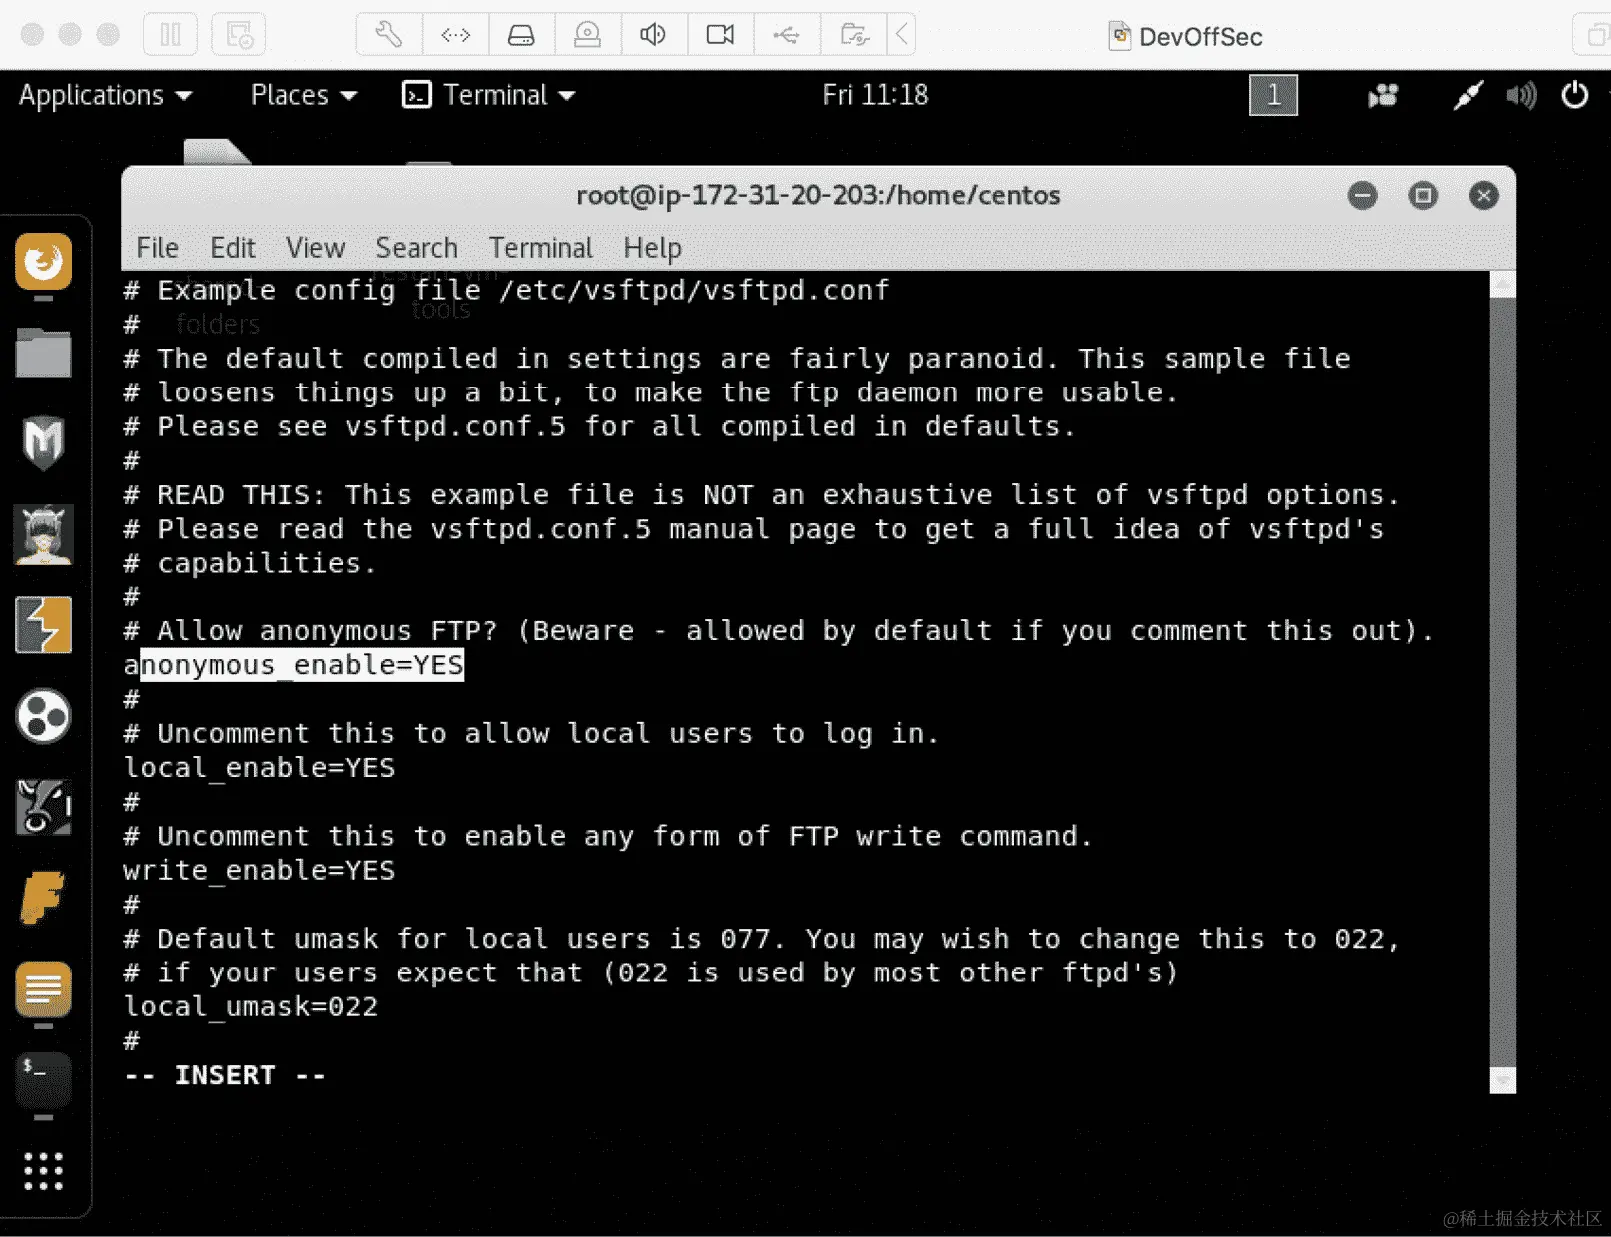The image size is (1611, 1237).
Task: Click scrollbar down arrow in terminal
Action: tap(1502, 1080)
